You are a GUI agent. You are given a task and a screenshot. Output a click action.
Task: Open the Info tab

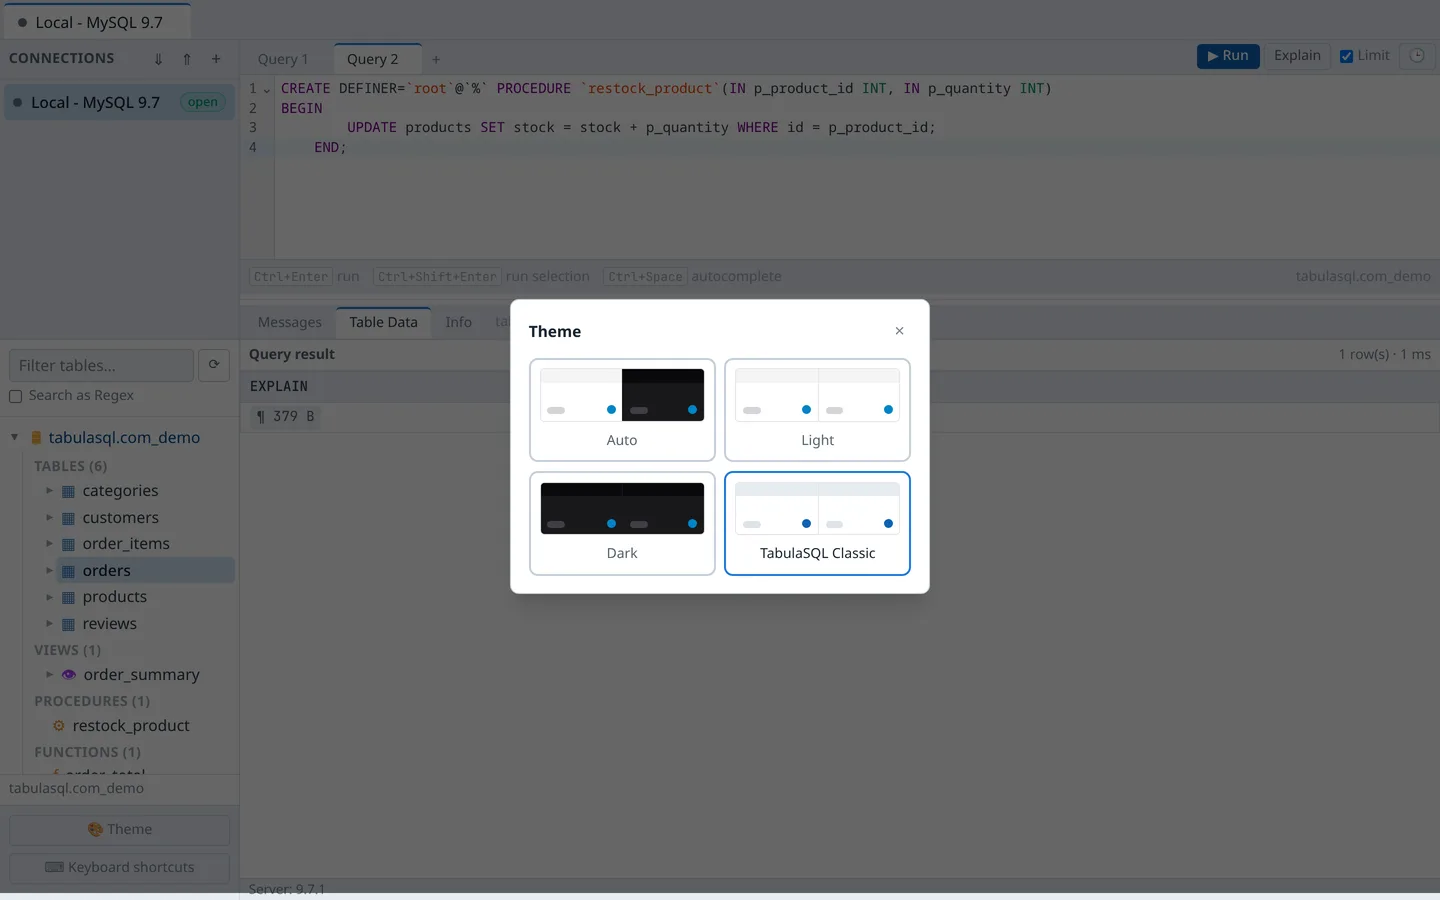coord(458,322)
